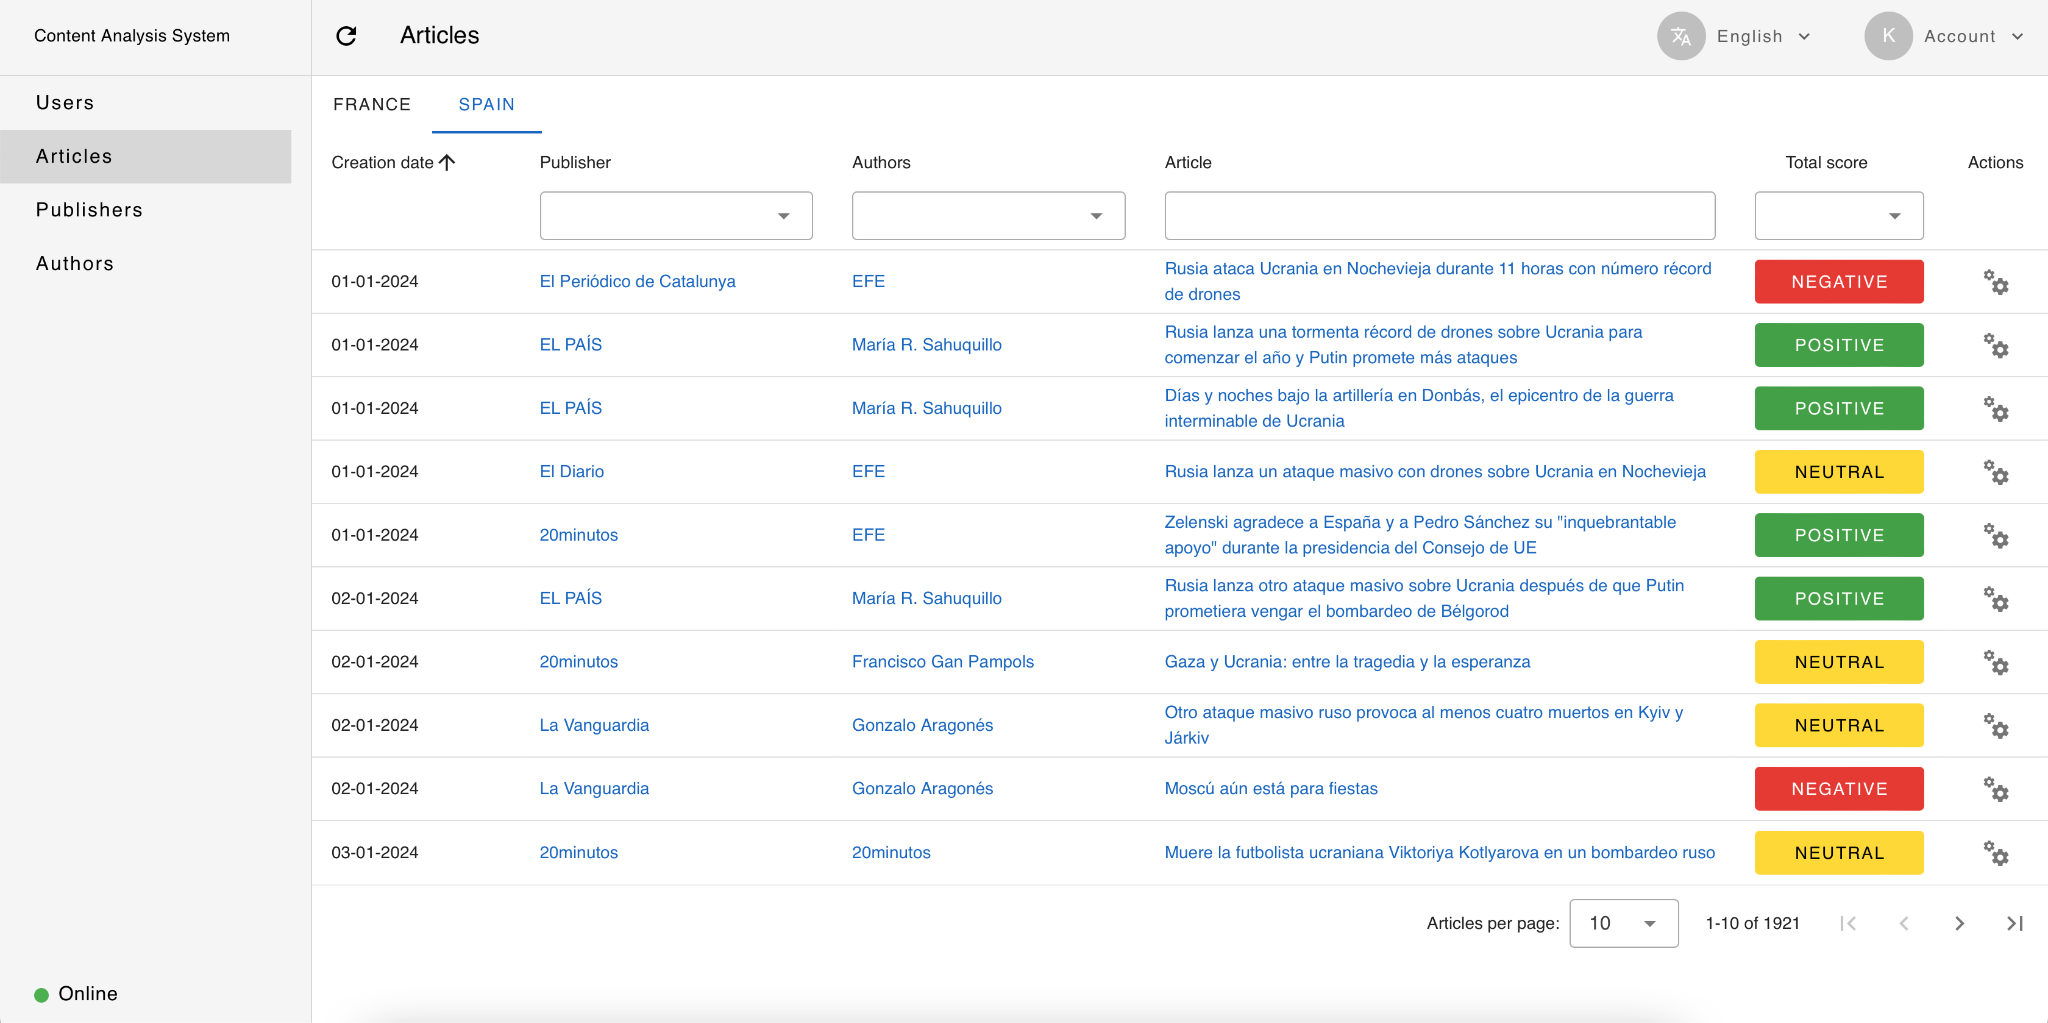Open article 'Gaza y Ucrania: entre la tragedia'
The width and height of the screenshot is (2048, 1023).
1347,662
